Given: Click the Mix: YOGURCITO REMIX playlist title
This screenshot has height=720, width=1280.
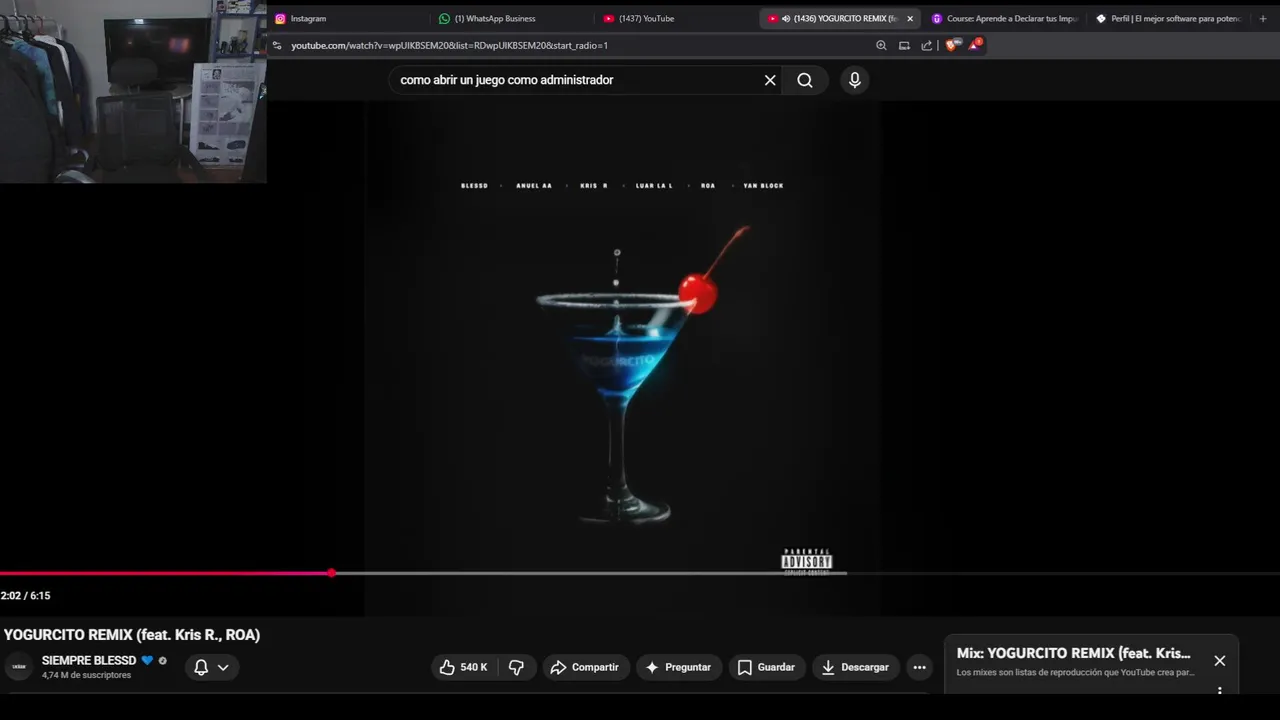Looking at the screenshot, I should pos(1074,653).
